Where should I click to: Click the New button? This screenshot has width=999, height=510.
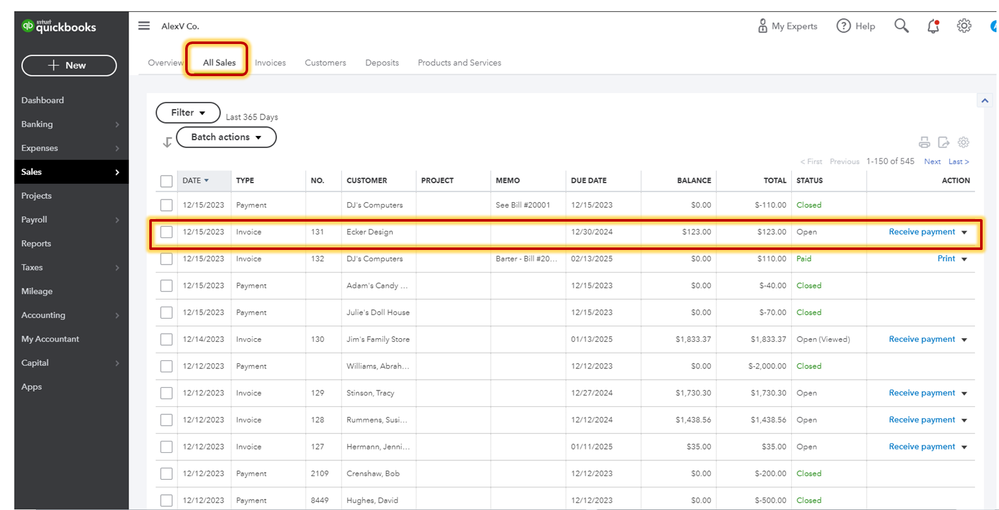click(69, 66)
